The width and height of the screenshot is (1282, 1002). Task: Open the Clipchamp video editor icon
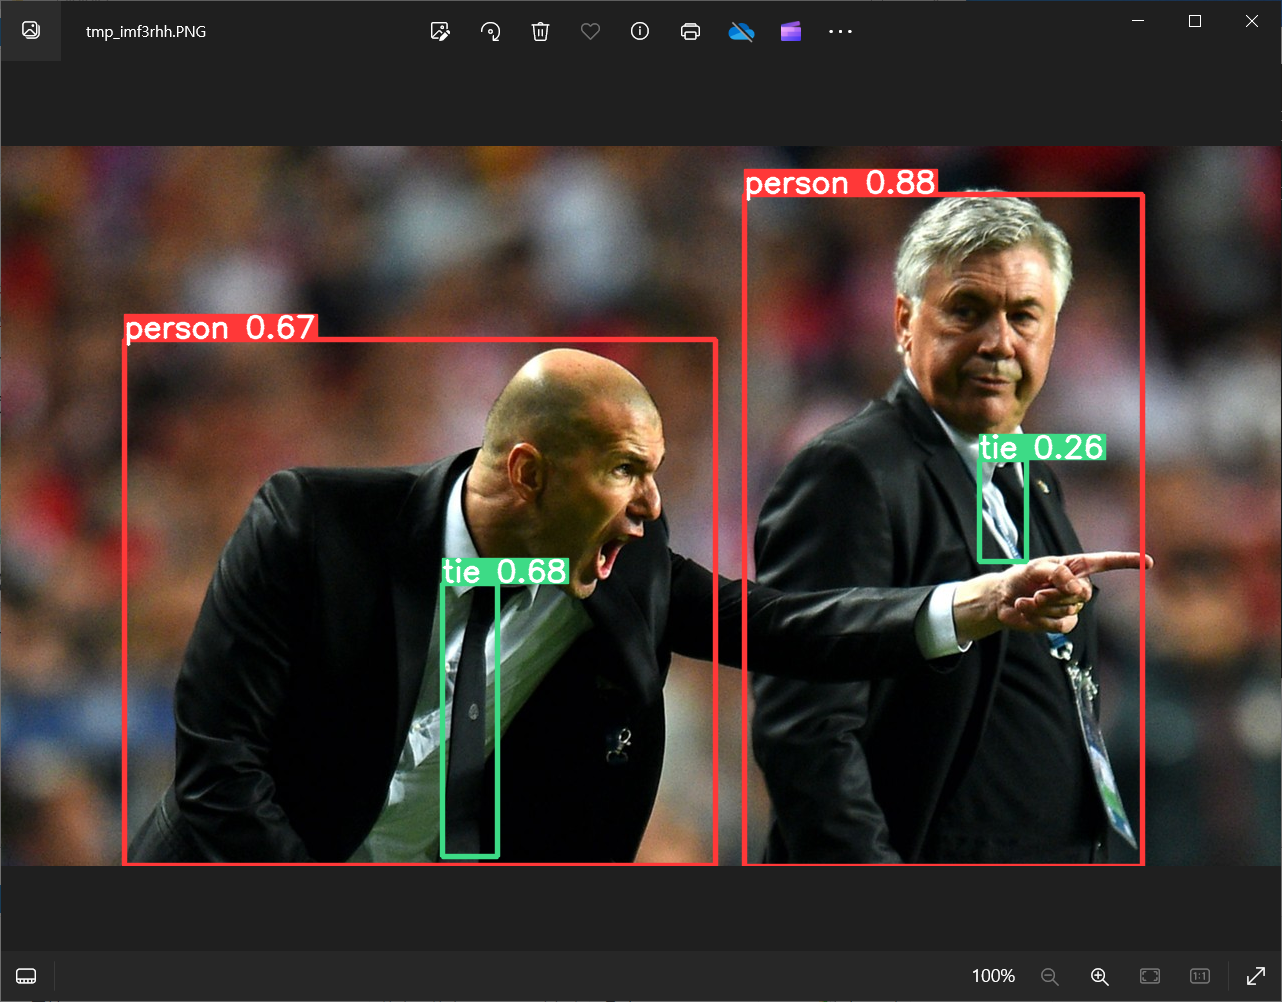pos(791,31)
